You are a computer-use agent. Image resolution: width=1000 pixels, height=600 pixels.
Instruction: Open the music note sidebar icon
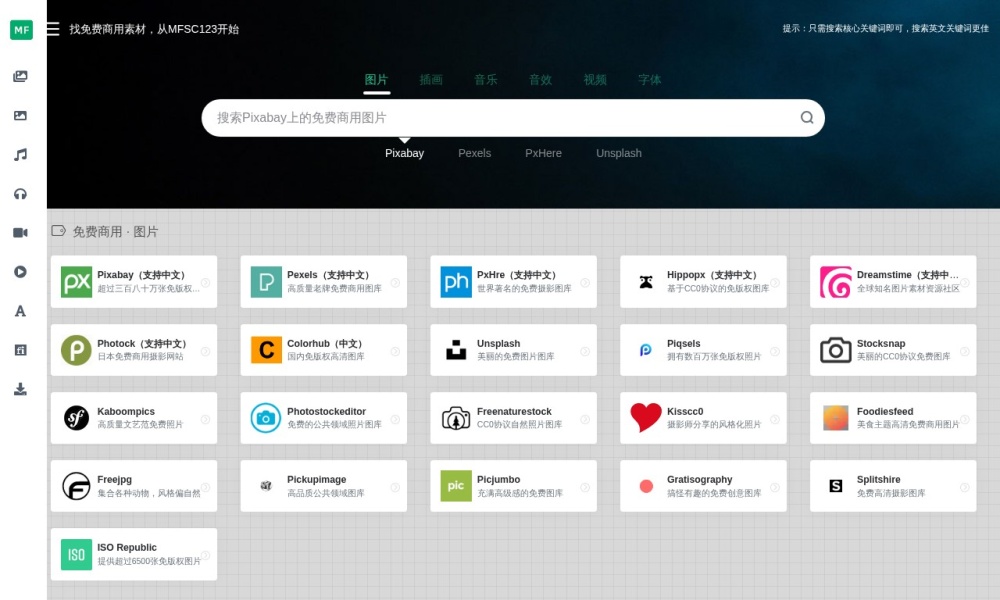coord(20,154)
